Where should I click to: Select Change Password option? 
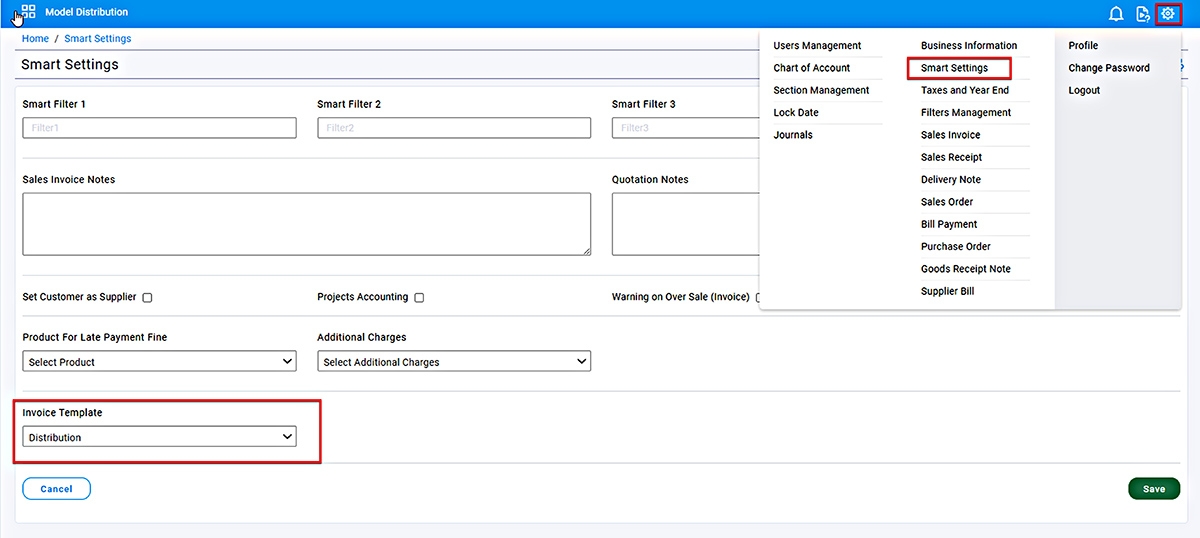pos(1109,68)
